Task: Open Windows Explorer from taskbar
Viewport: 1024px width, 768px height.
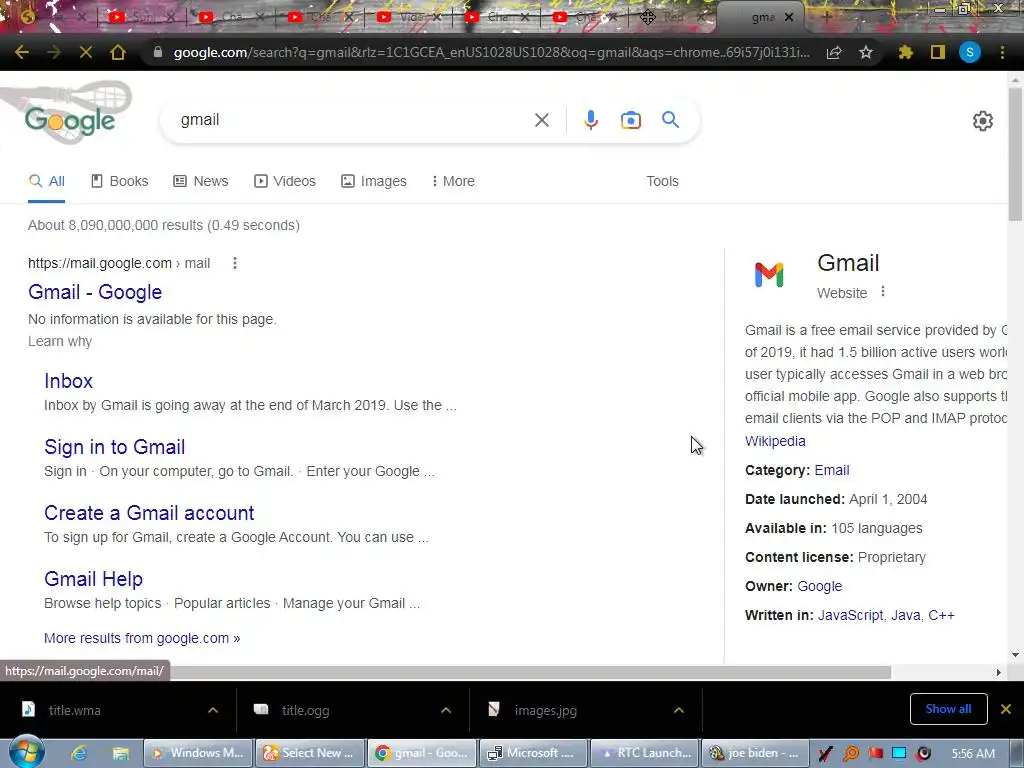Action: coord(121,753)
